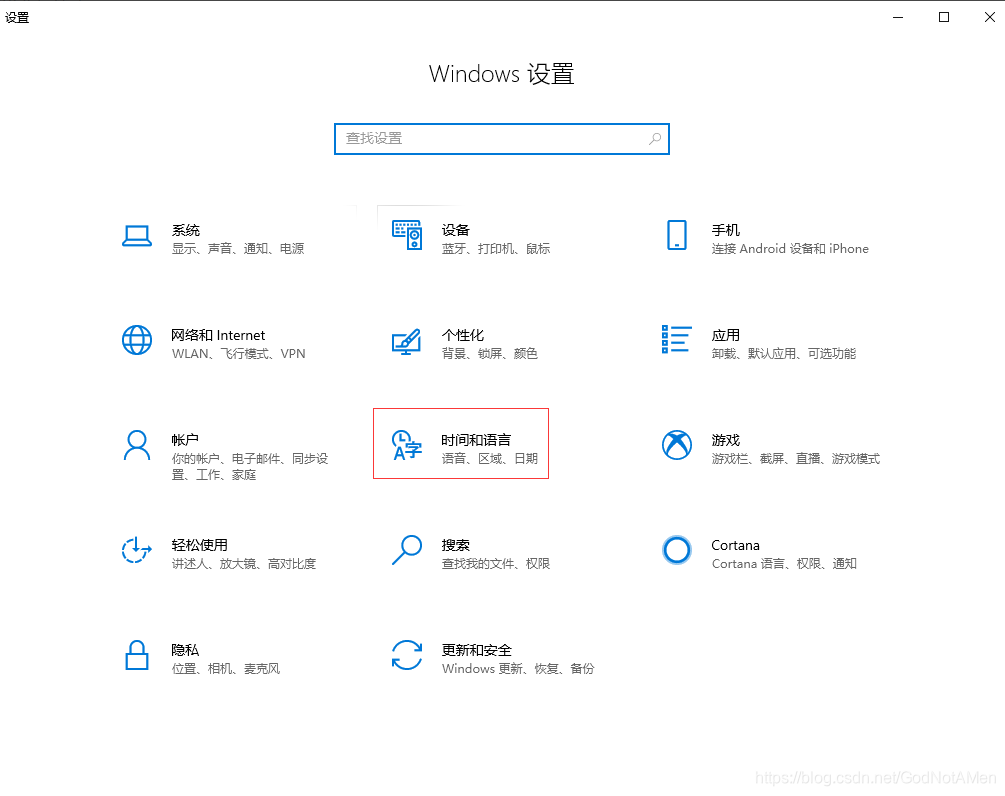Open the 搜索 (Search) settings icon

click(407, 550)
